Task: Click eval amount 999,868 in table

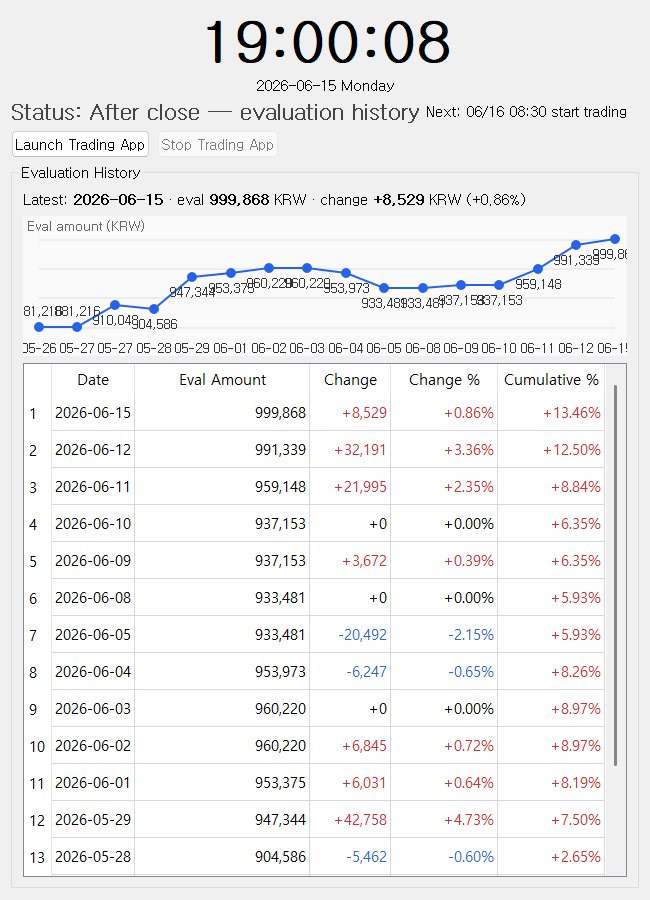Action: coord(222,413)
